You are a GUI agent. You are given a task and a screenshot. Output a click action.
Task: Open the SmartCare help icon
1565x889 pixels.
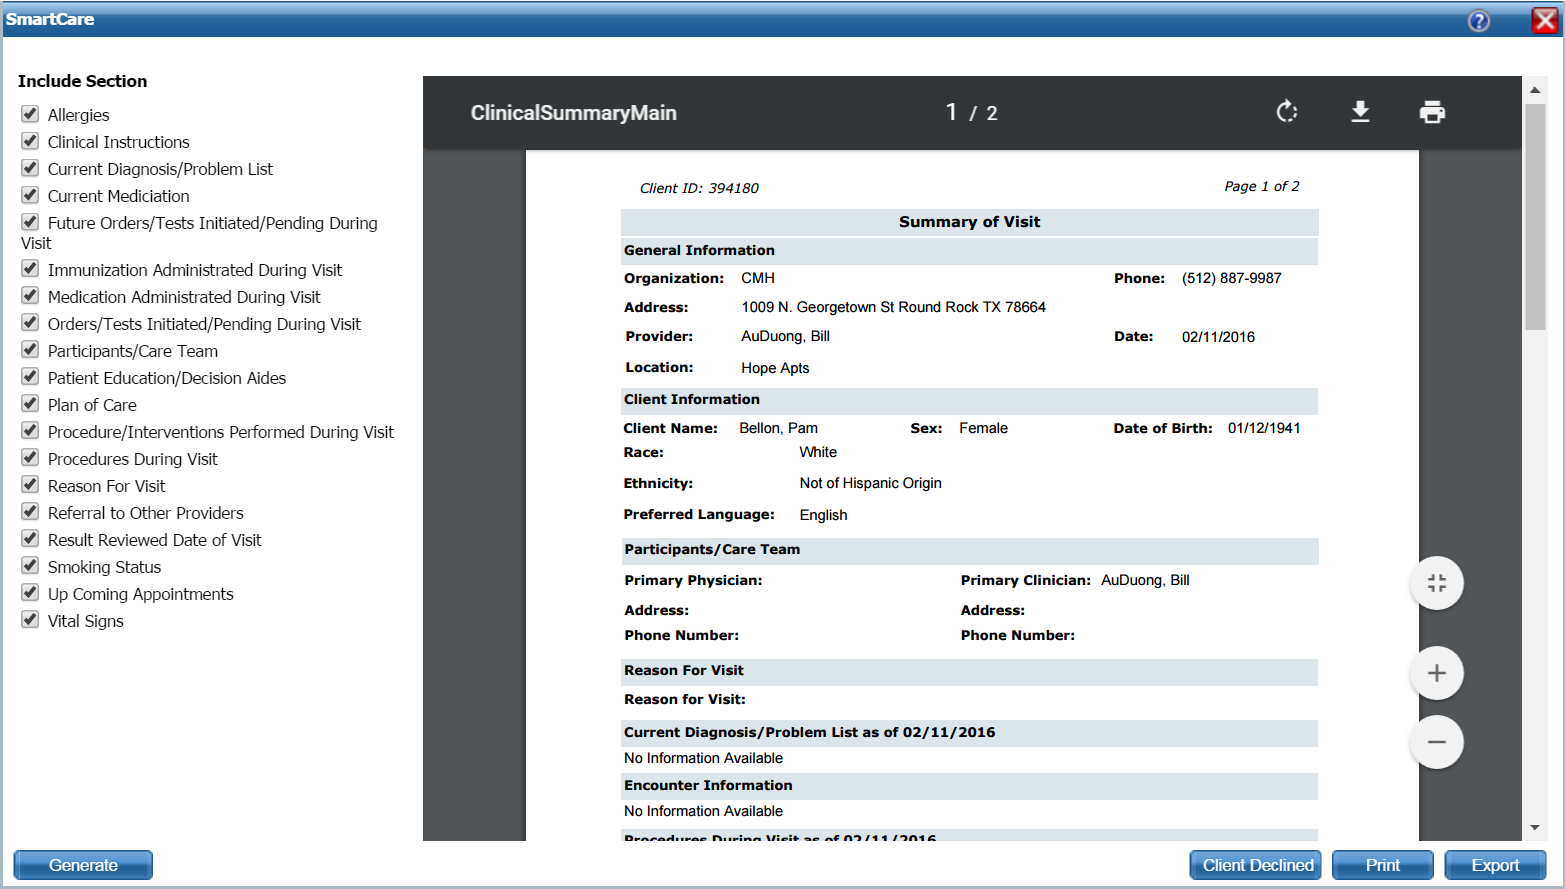[1478, 20]
